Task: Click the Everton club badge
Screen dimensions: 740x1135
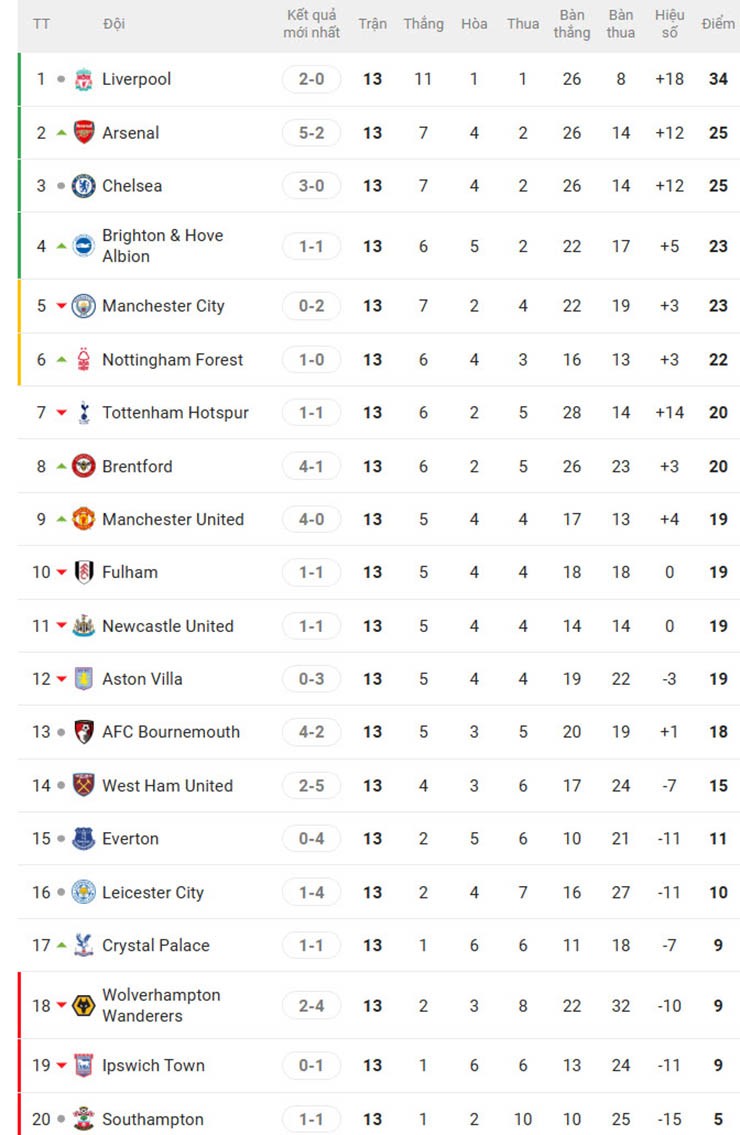Action: 84,839
